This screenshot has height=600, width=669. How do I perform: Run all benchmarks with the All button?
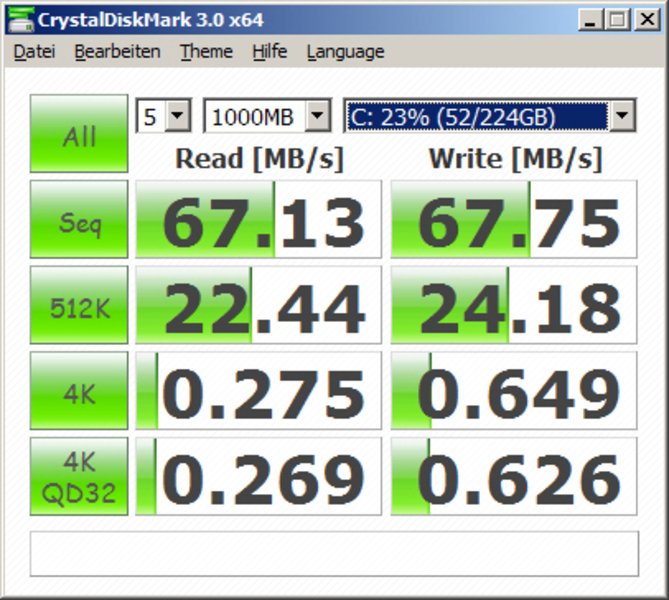[x=79, y=134]
